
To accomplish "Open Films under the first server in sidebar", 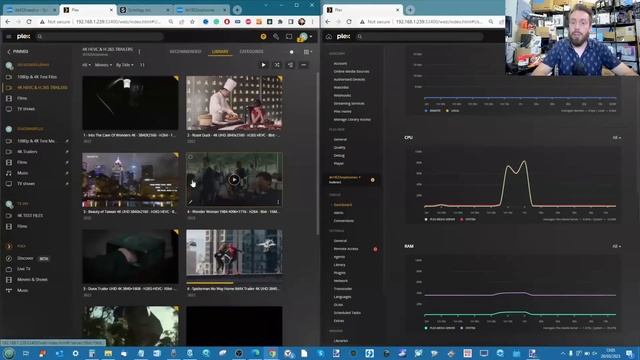I will (x=22, y=98).
